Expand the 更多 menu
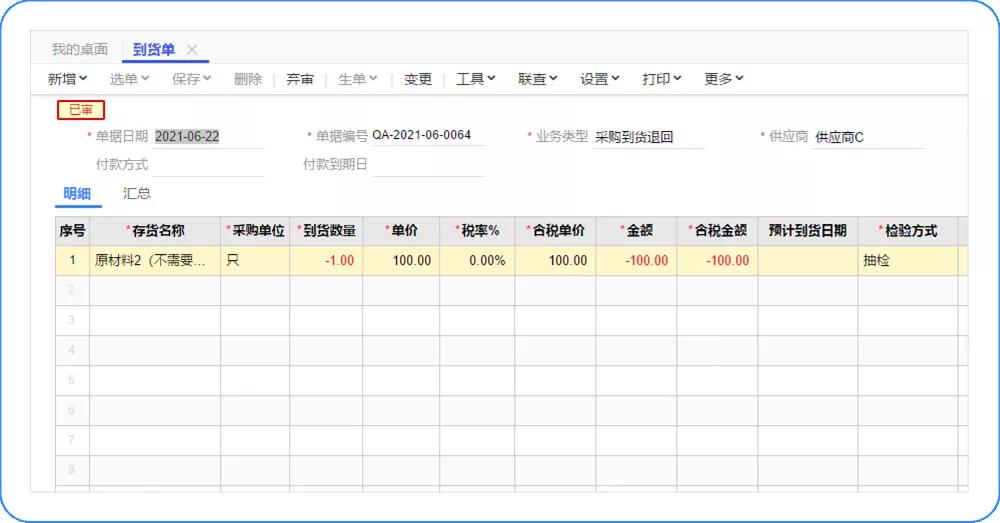 pyautogui.click(x=724, y=78)
